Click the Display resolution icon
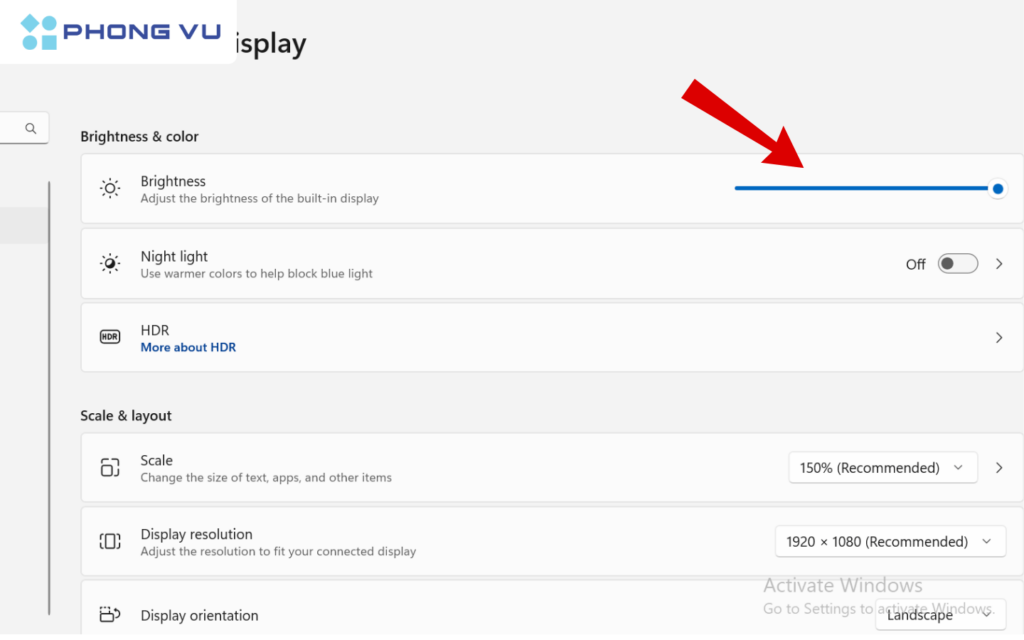1024x640 pixels. tap(110, 542)
